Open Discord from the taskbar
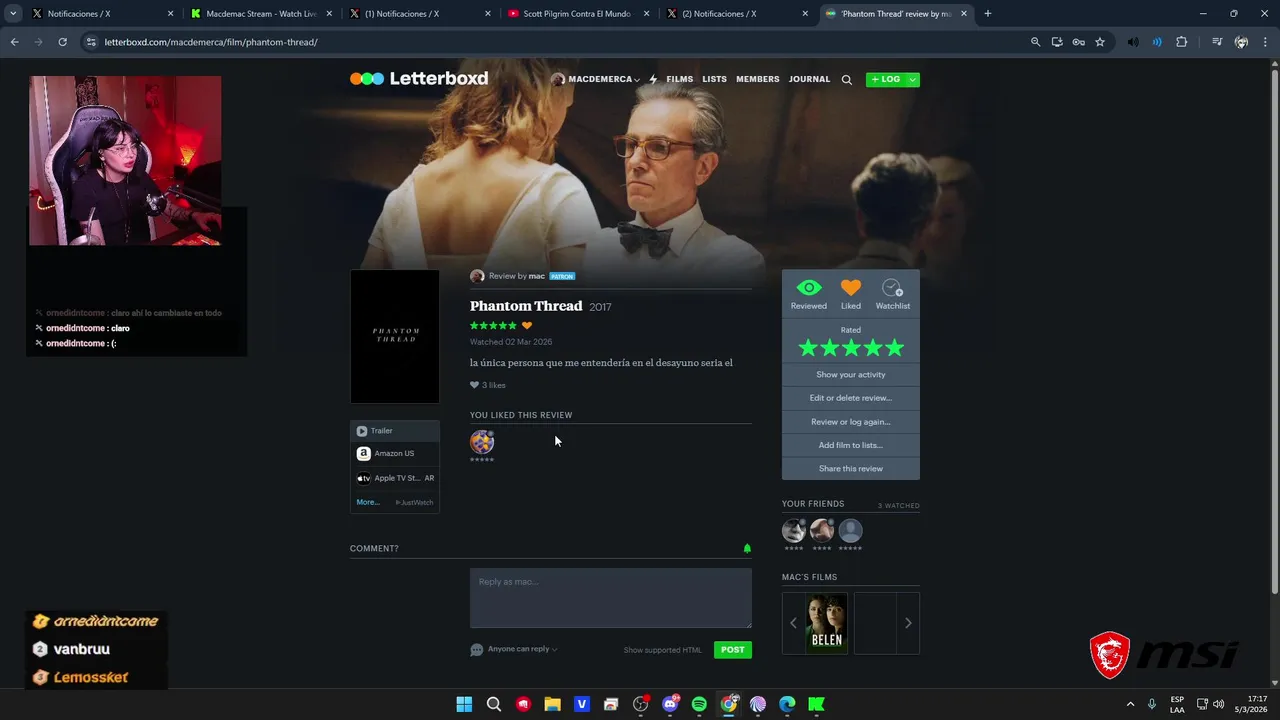Image resolution: width=1280 pixels, height=720 pixels. pyautogui.click(x=670, y=704)
